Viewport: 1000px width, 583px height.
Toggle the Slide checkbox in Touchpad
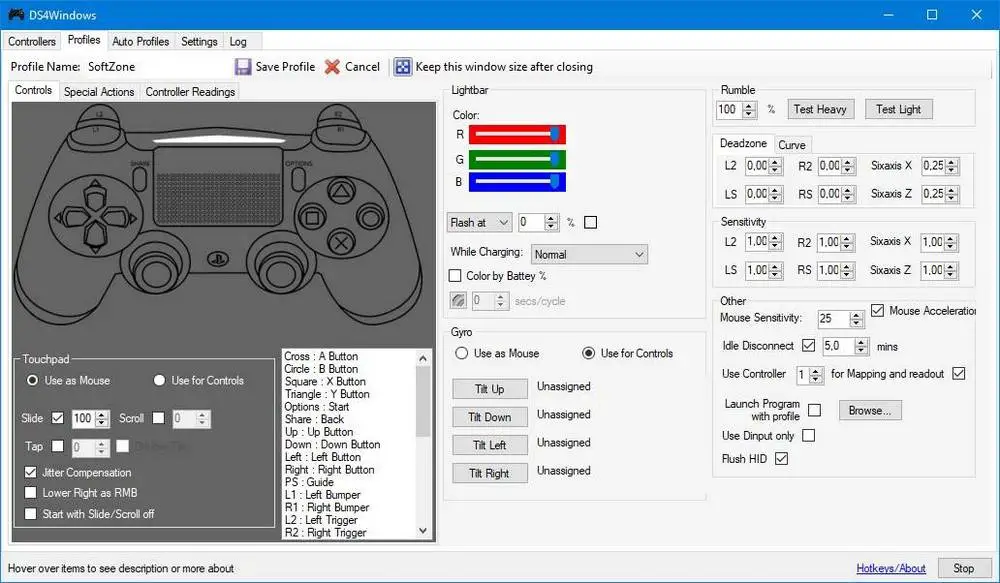coord(57,418)
